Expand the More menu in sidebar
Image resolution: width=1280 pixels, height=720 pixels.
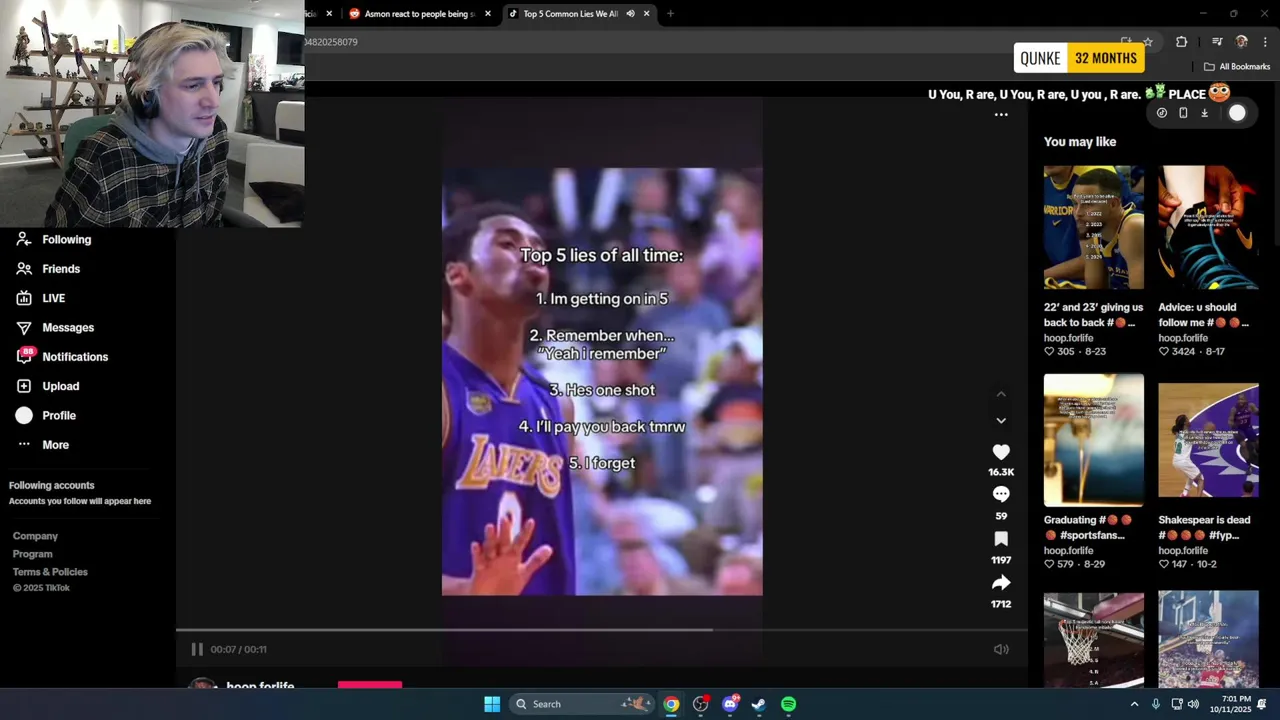pyautogui.click(x=43, y=445)
